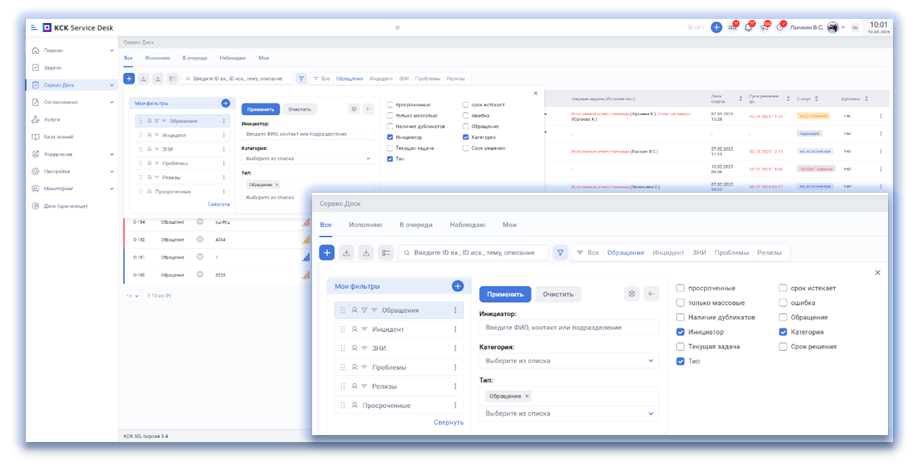Switch to Наблюдаю tab in enlarged inset

pyautogui.click(x=467, y=225)
